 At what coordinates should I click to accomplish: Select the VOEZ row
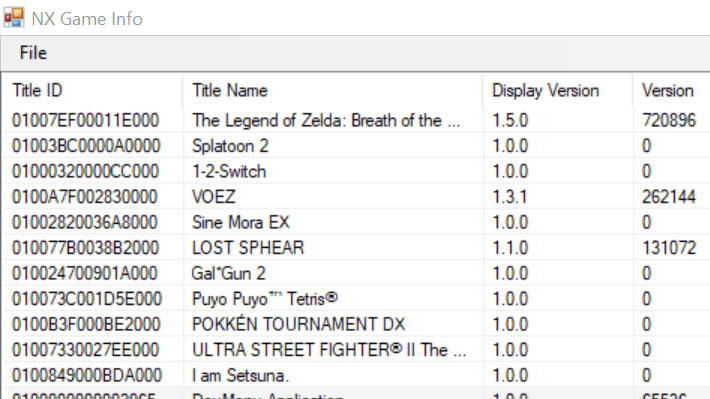point(356,197)
